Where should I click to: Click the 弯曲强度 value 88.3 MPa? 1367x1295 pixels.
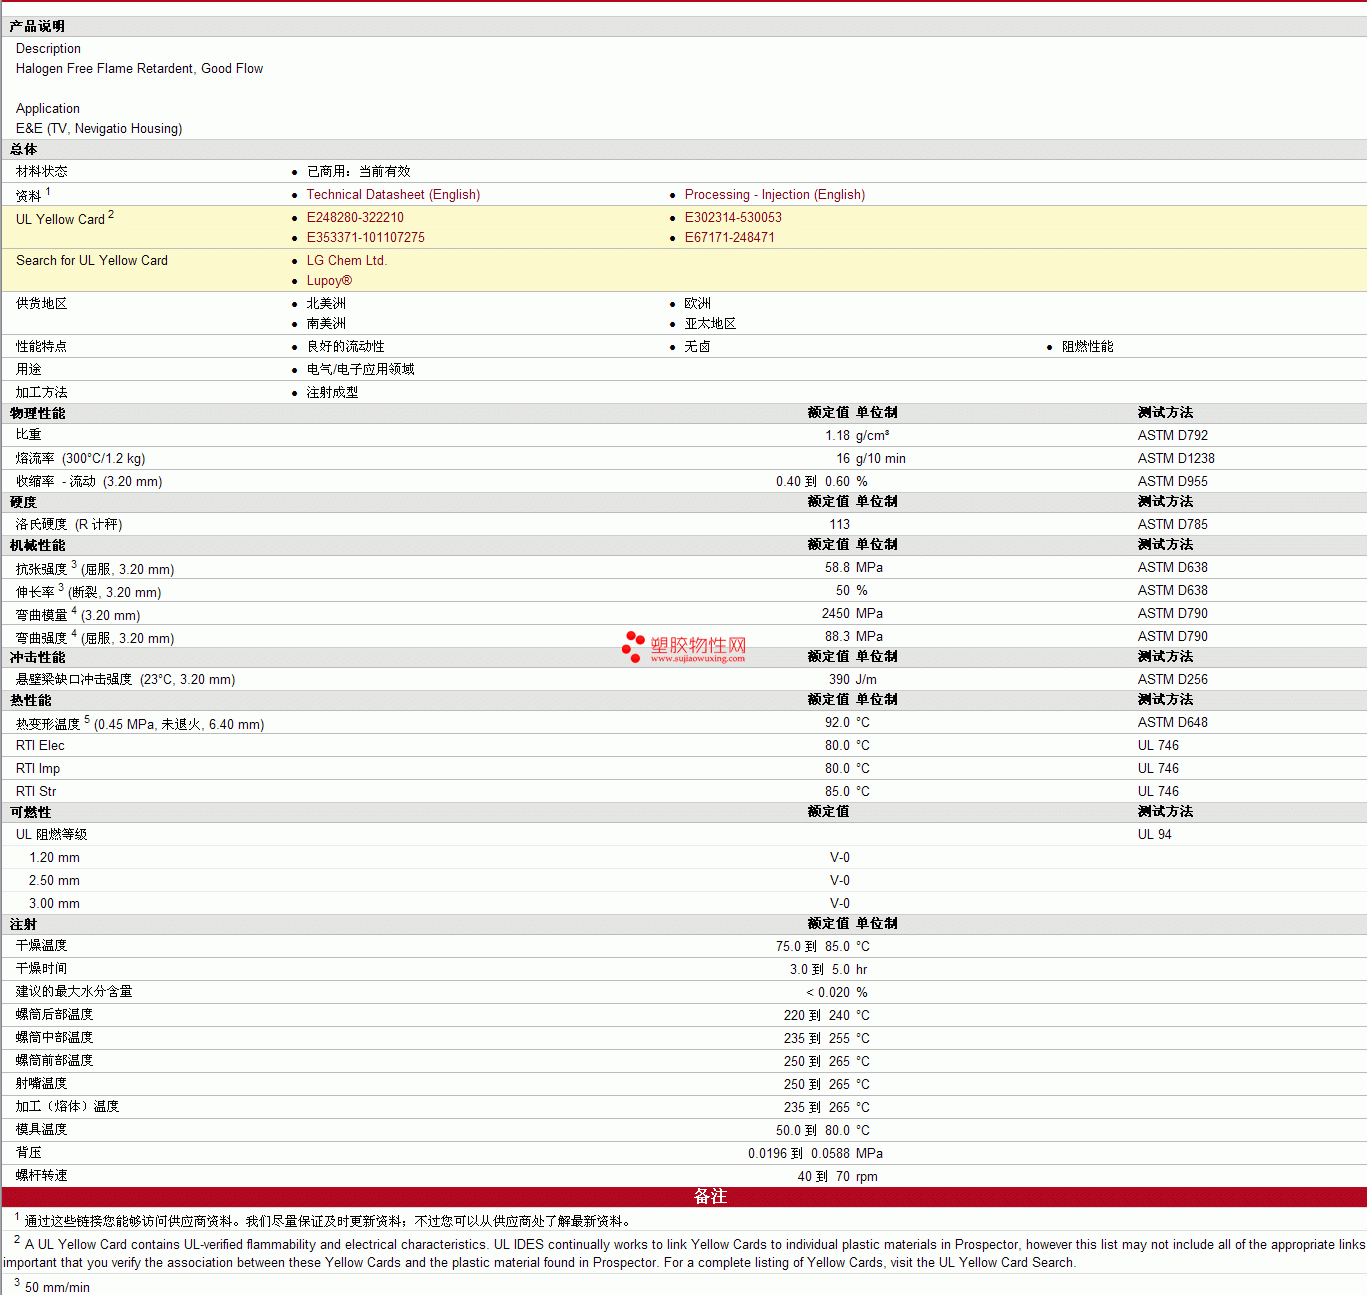point(854,637)
